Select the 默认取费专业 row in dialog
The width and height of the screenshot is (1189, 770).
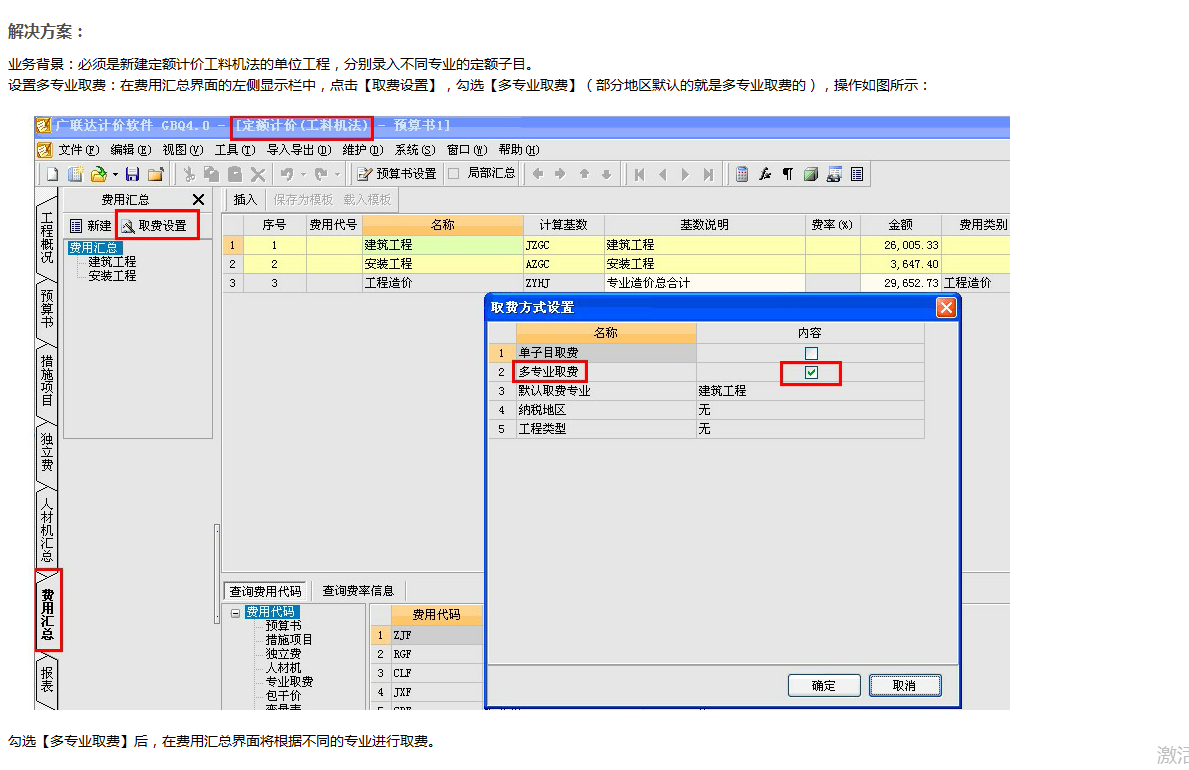coord(706,391)
